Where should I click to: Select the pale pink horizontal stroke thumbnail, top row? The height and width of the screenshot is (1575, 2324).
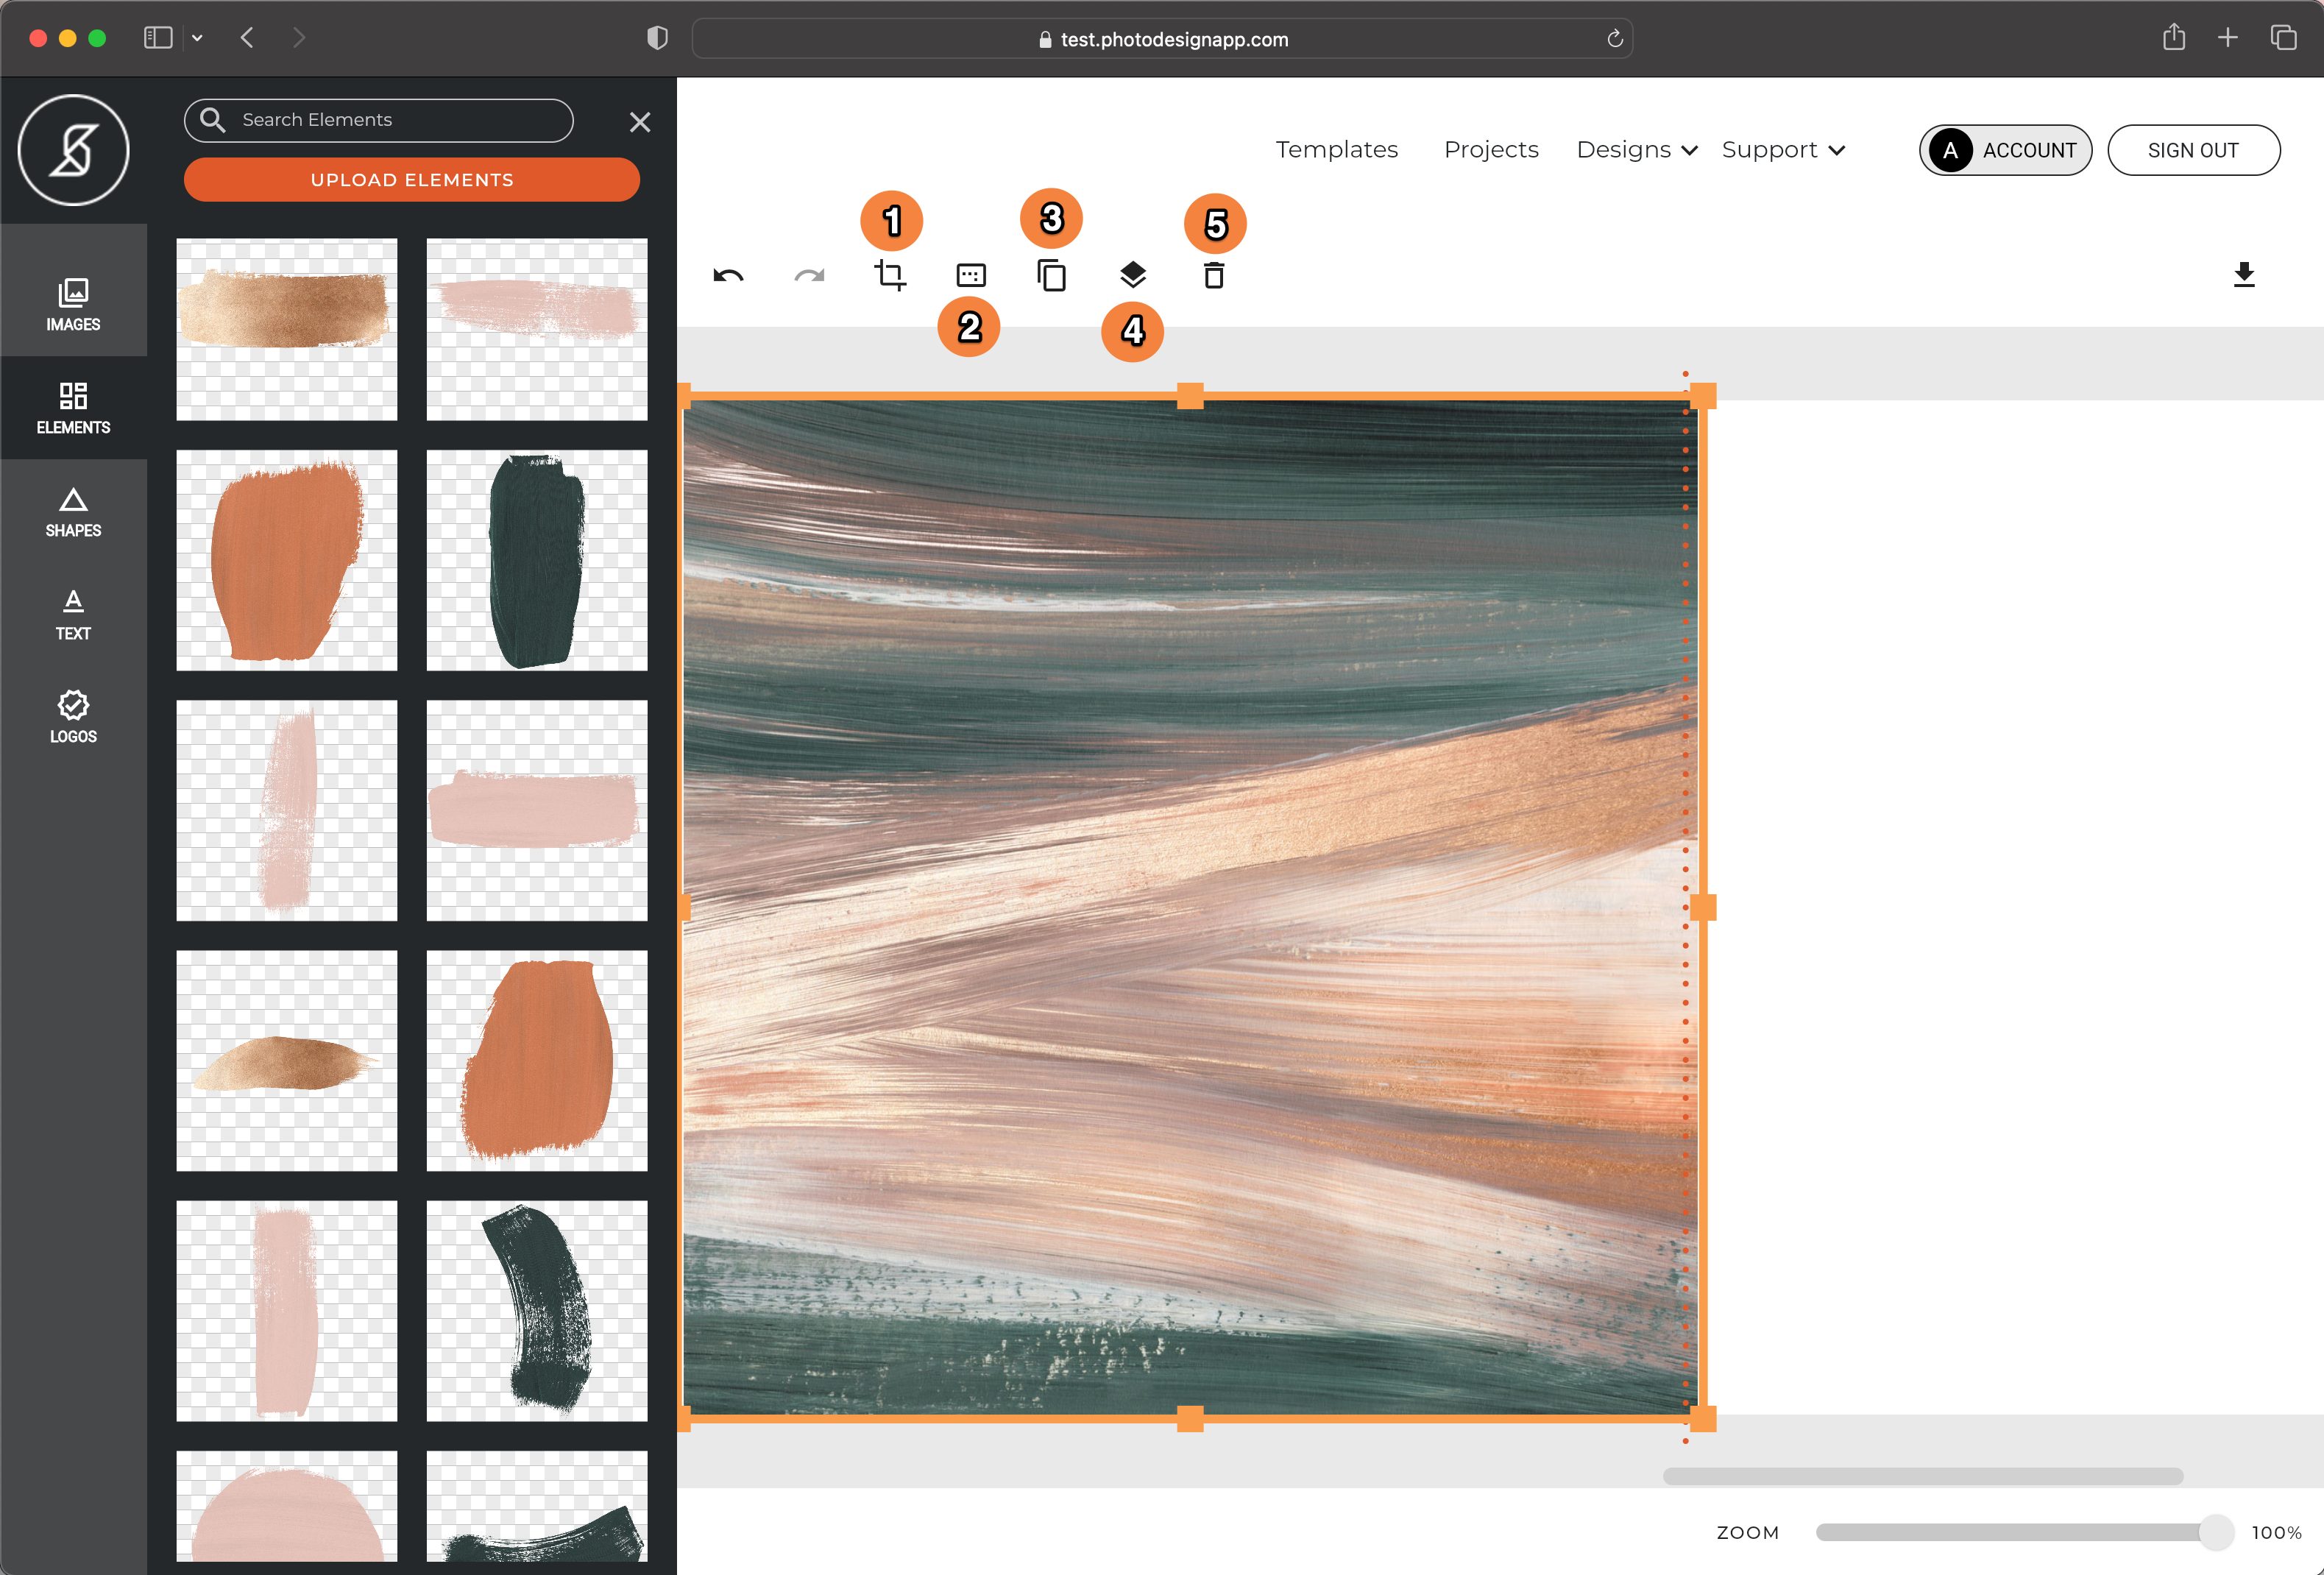(537, 329)
